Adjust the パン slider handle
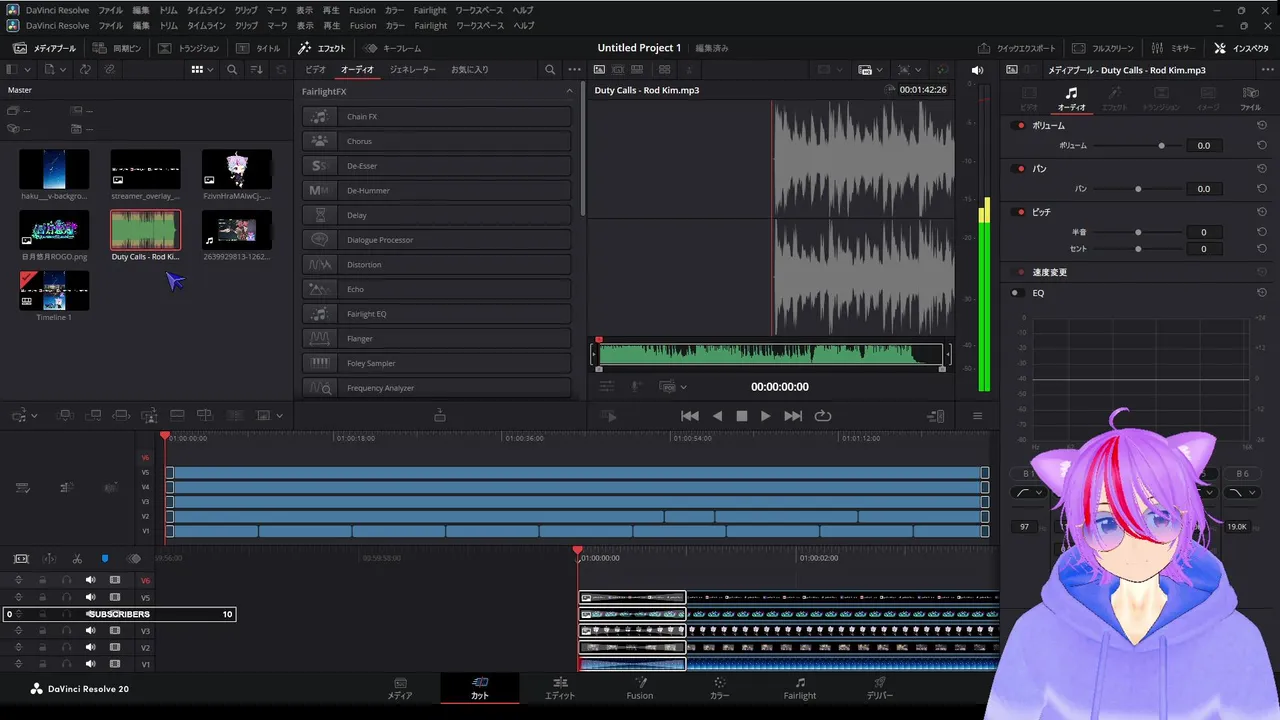Image resolution: width=1280 pixels, height=720 pixels. coord(1138,189)
